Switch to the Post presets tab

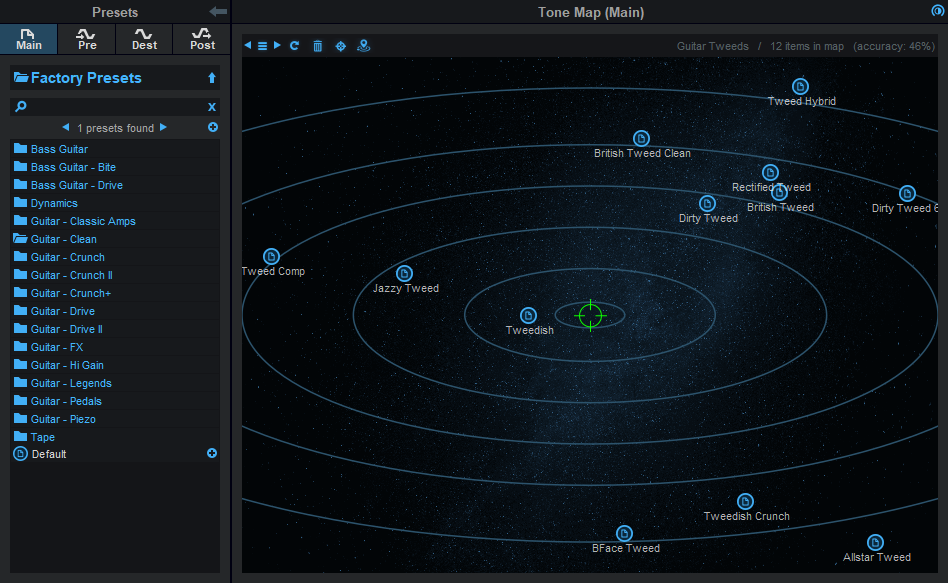click(x=201, y=39)
